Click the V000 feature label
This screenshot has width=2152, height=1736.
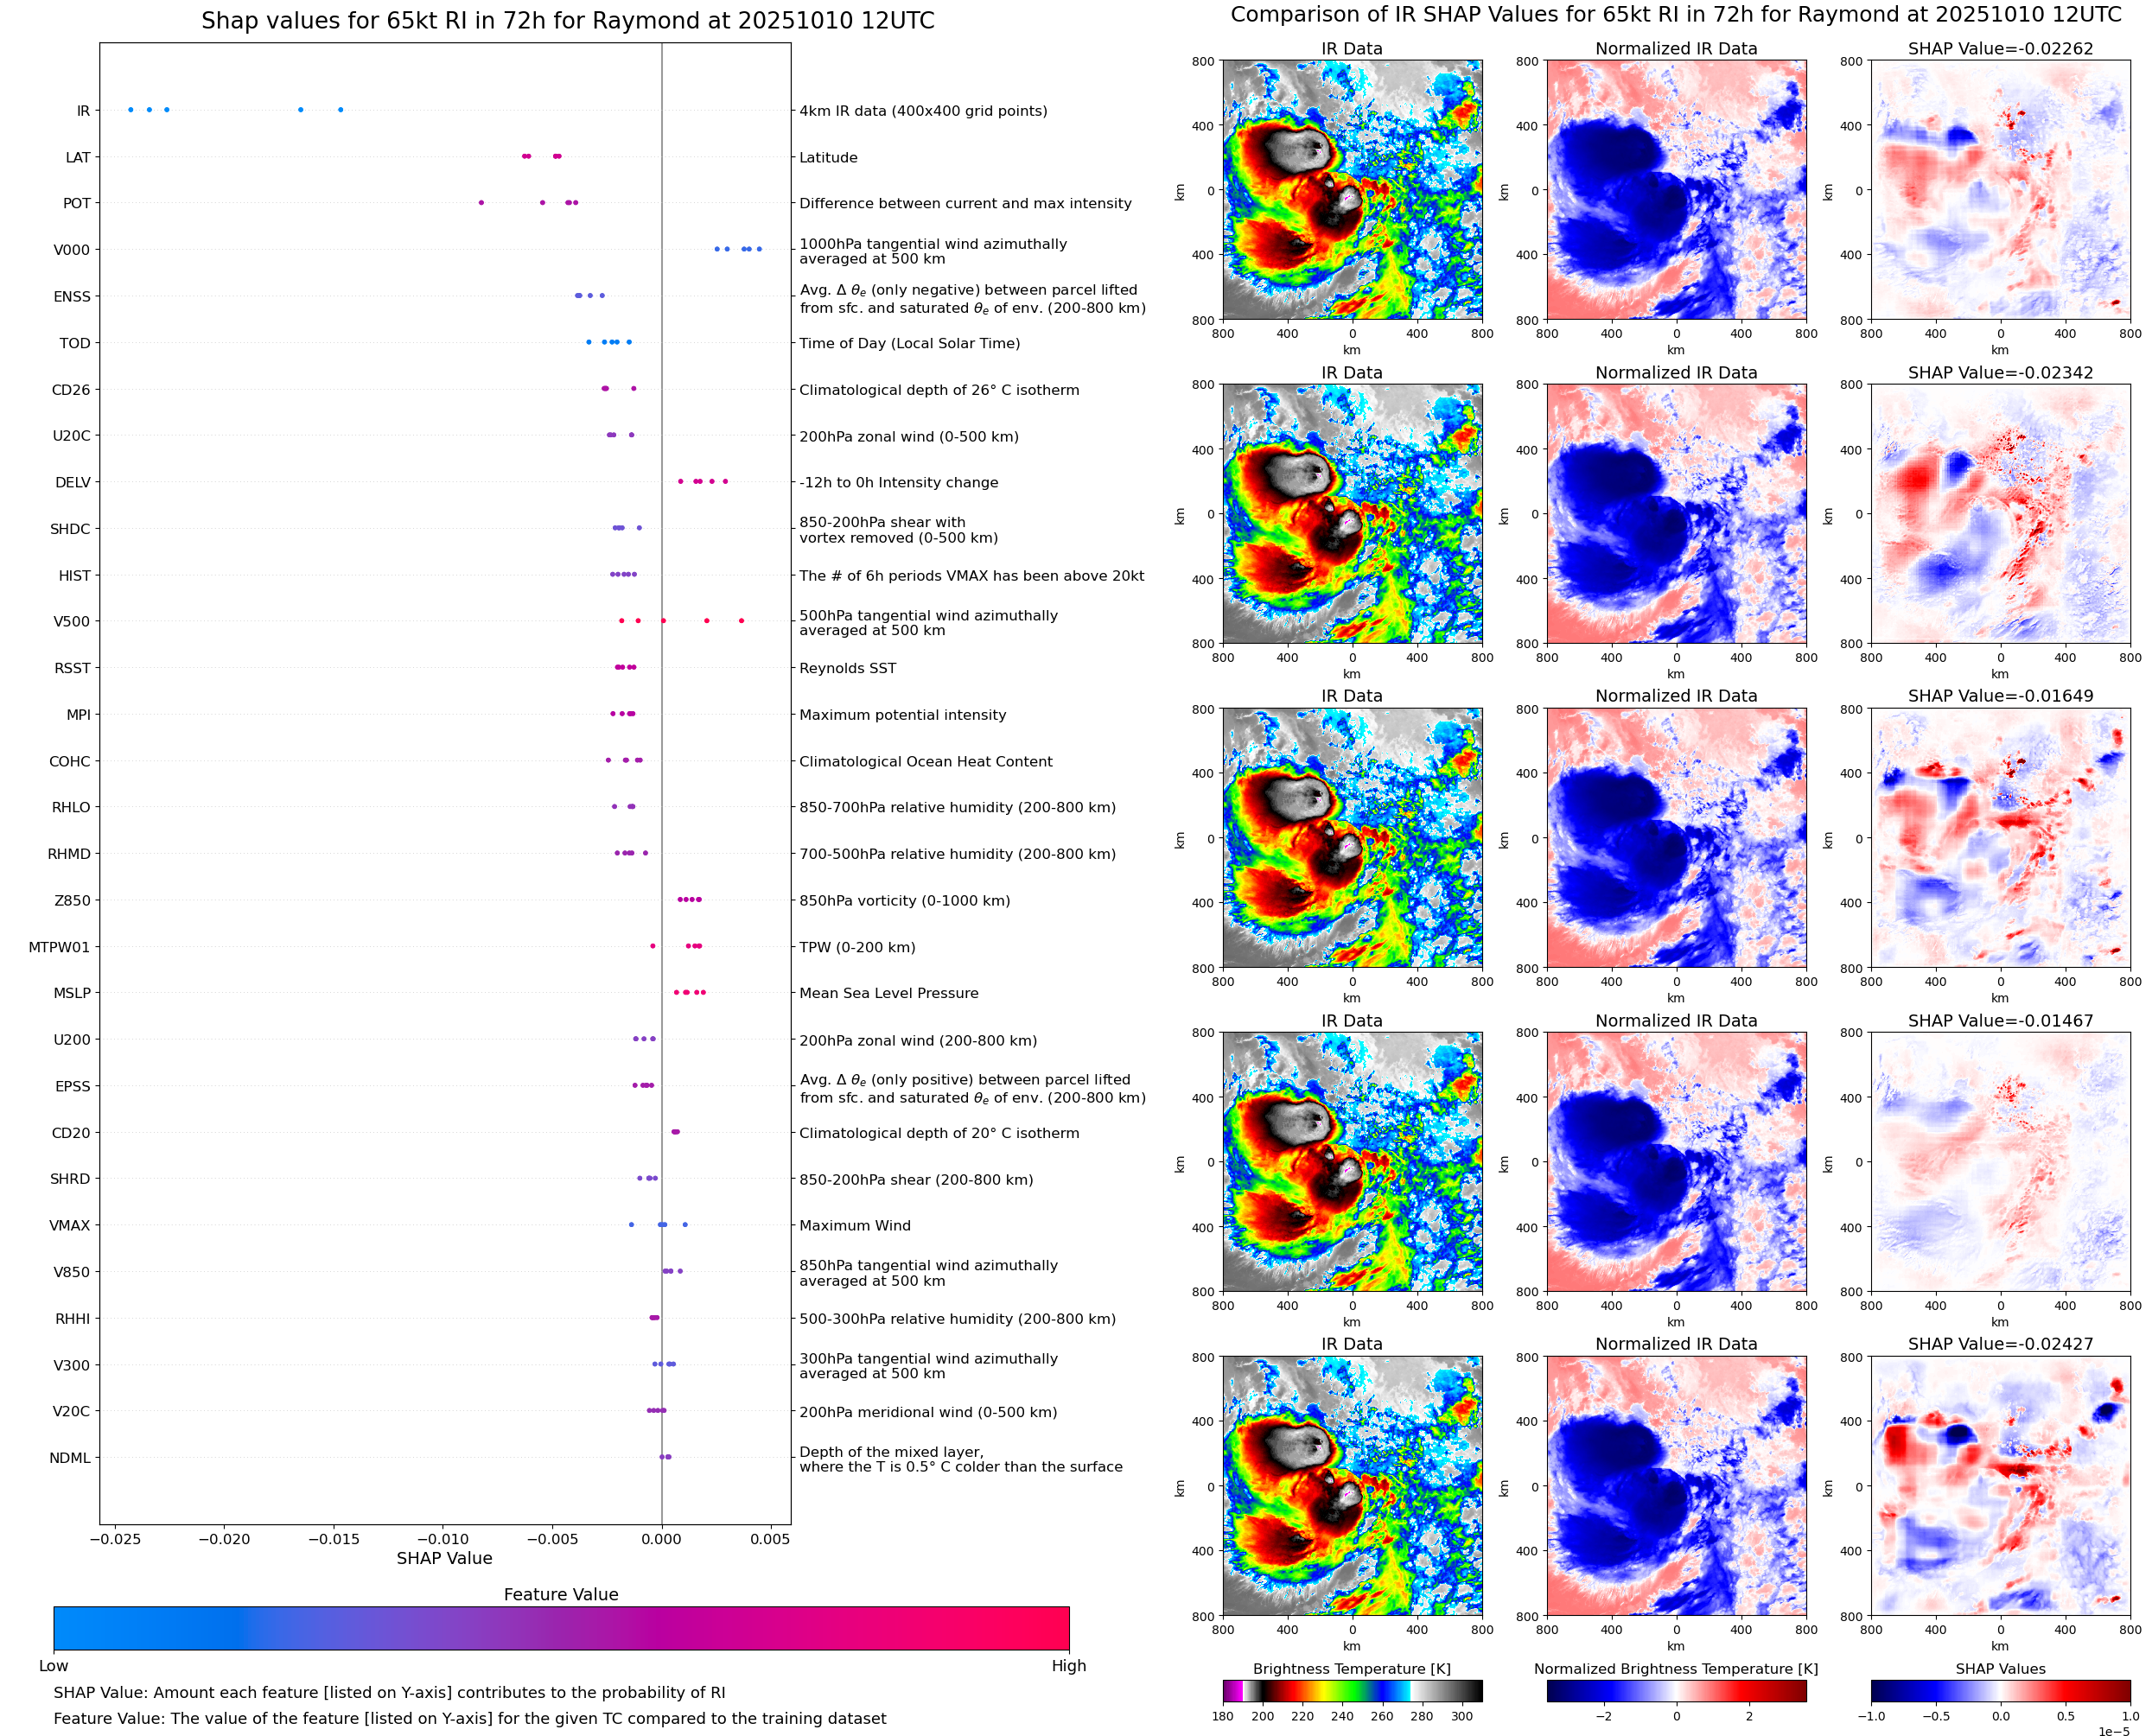coord(72,250)
